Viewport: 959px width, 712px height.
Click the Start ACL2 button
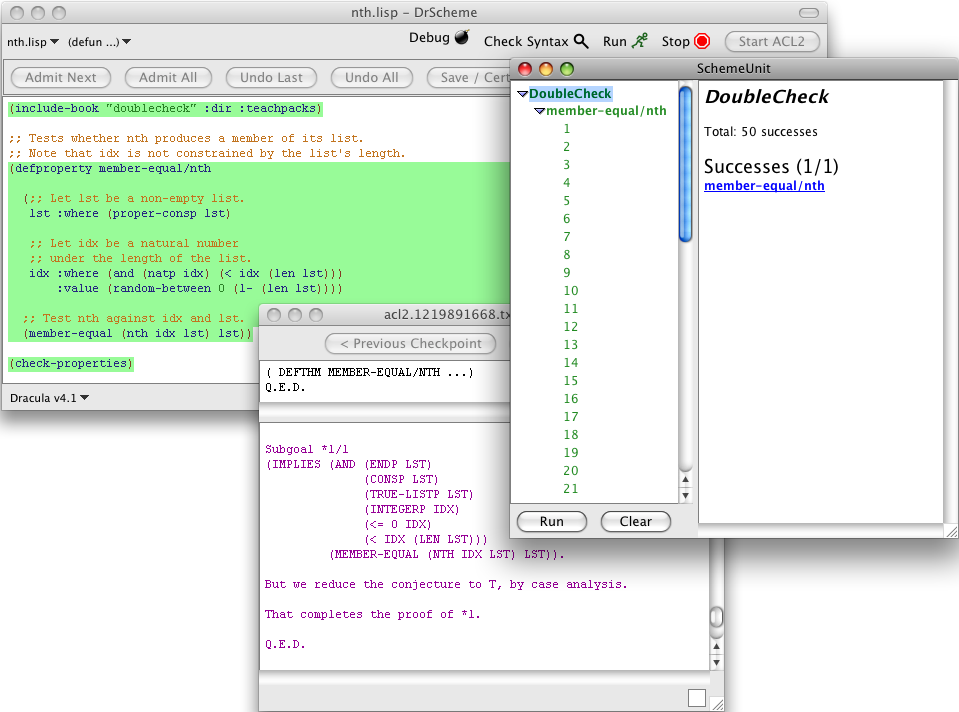[x=772, y=41]
